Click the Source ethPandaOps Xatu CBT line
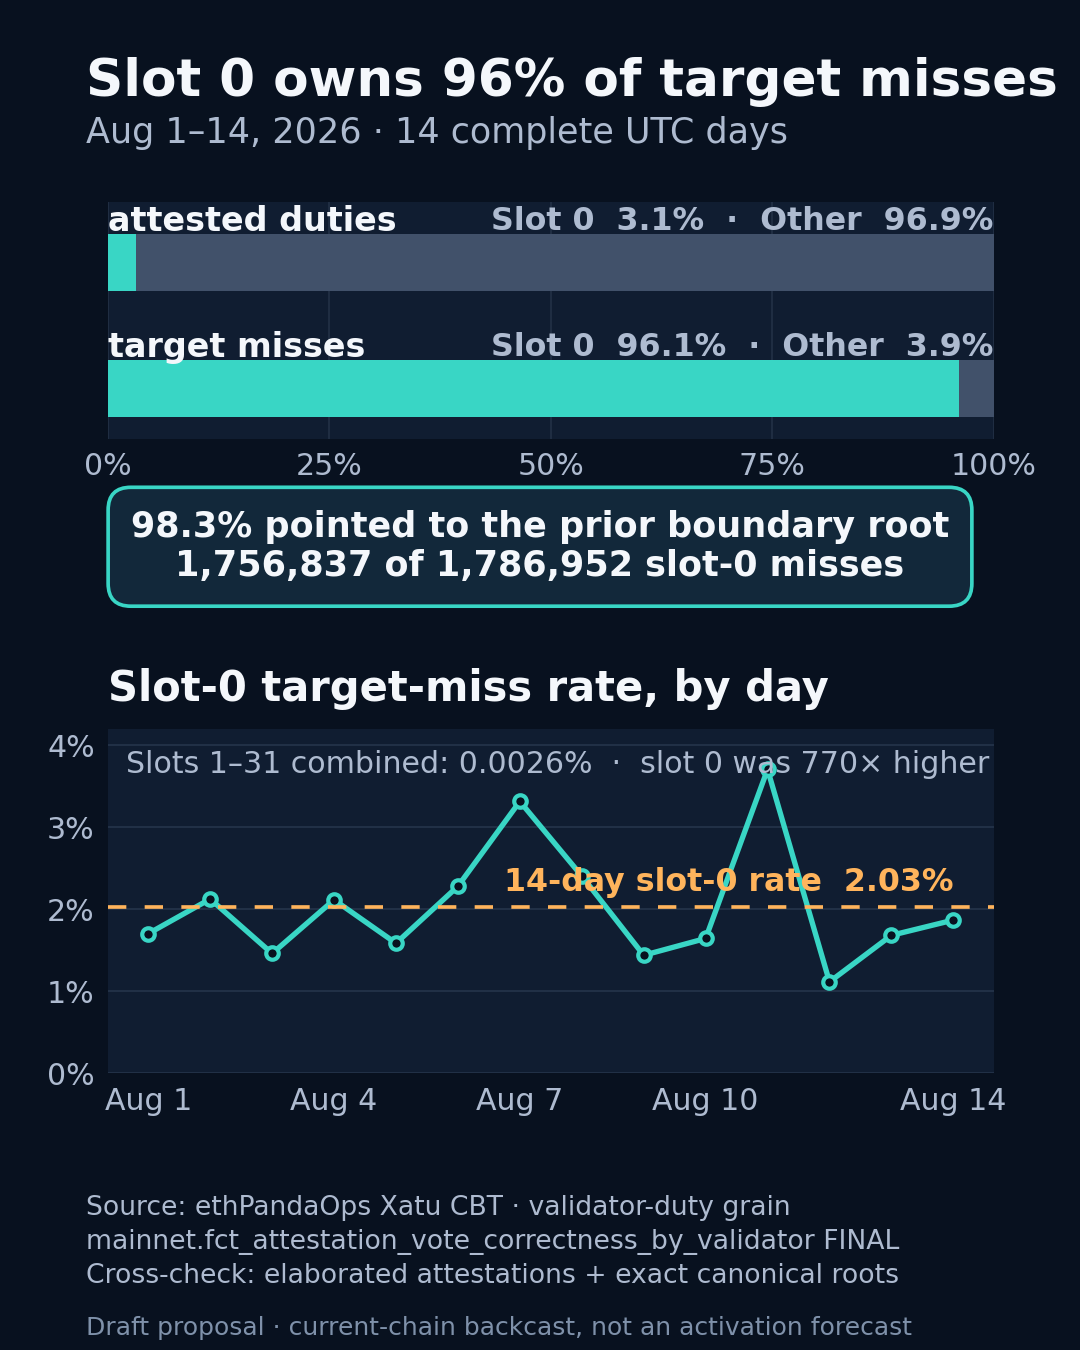 (438, 1207)
